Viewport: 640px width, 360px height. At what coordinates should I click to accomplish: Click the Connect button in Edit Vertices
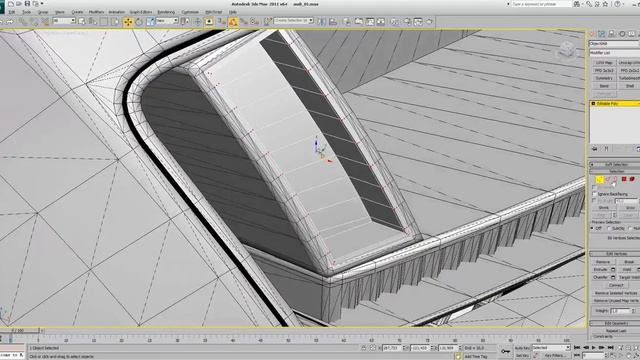pos(616,285)
